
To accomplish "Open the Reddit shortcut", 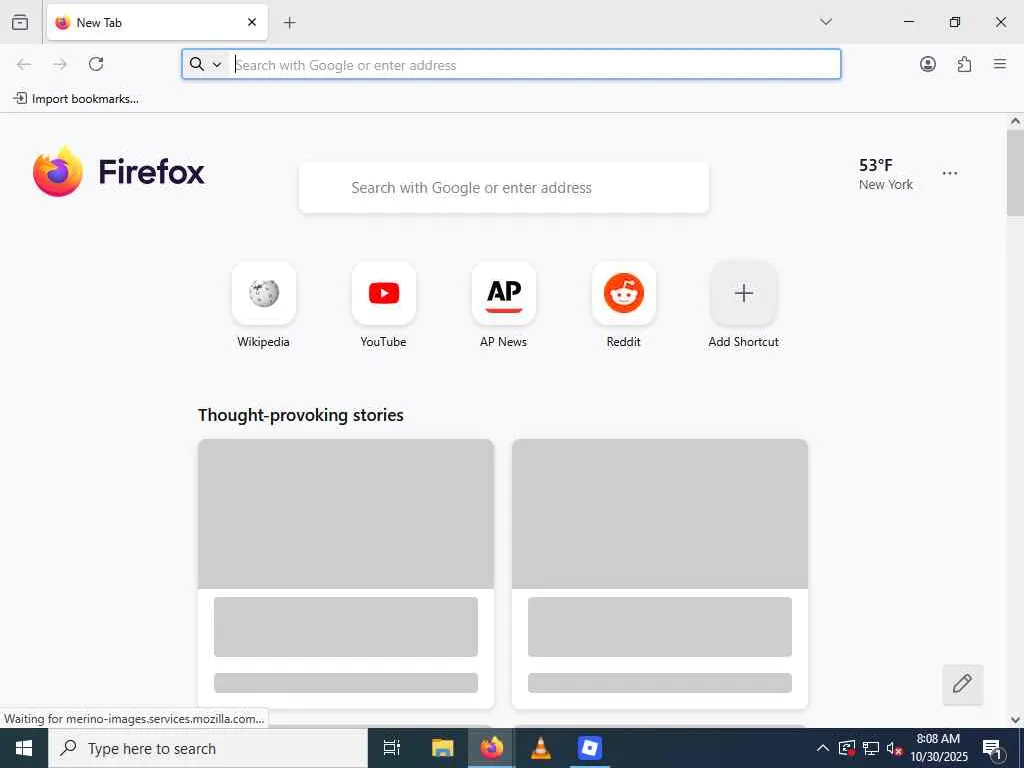I will coord(624,305).
